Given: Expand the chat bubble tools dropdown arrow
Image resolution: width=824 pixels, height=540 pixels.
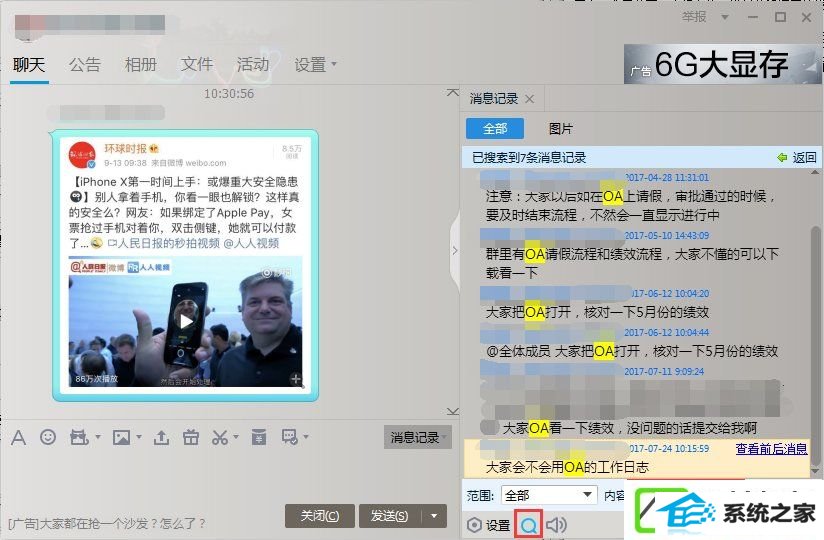Looking at the screenshot, I should (306, 437).
